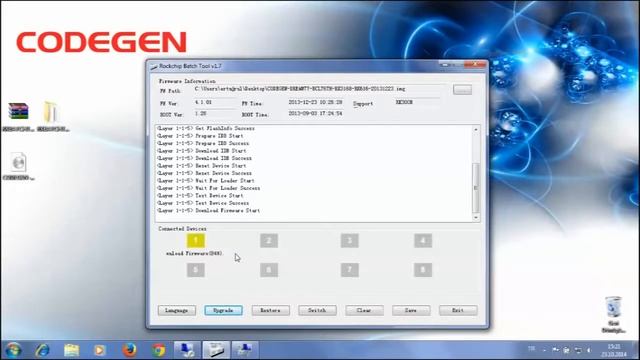Click the active Rockchip taskbar item
Screen dimensions: 640x360
pyautogui.click(x=216, y=350)
